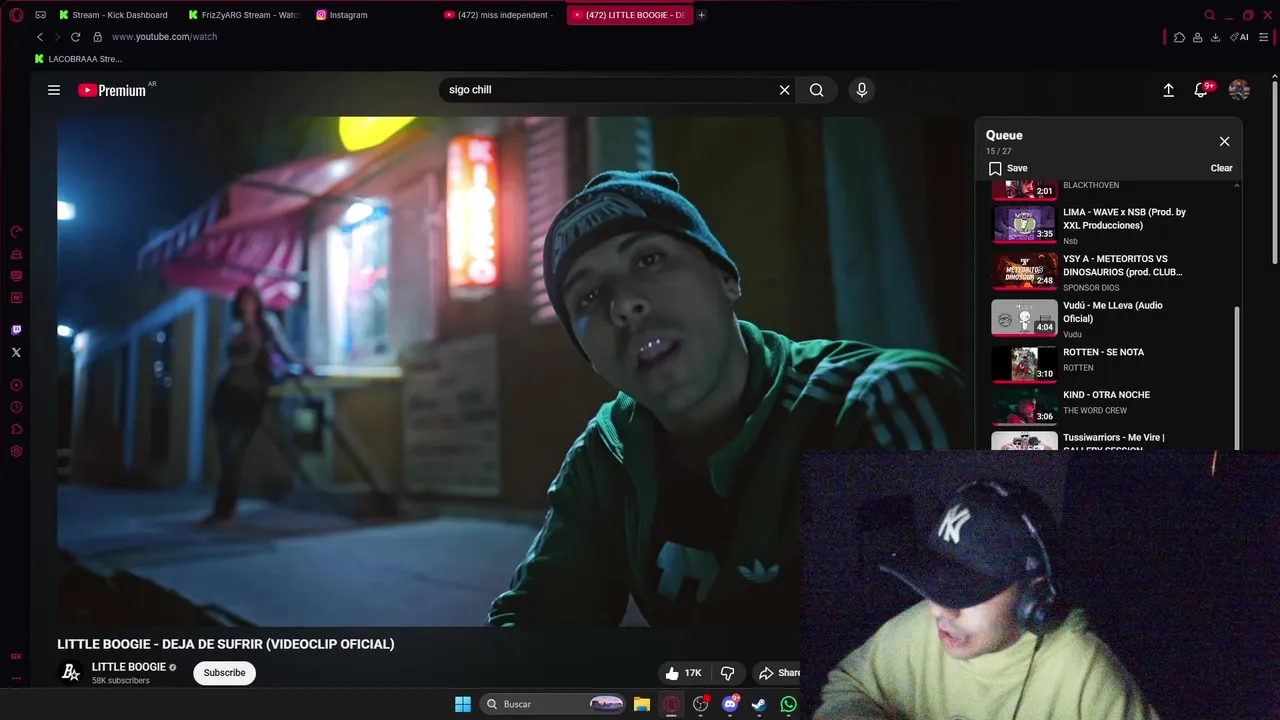The height and width of the screenshot is (720, 1280).
Task: Start voice search with the microphone
Action: point(862,90)
